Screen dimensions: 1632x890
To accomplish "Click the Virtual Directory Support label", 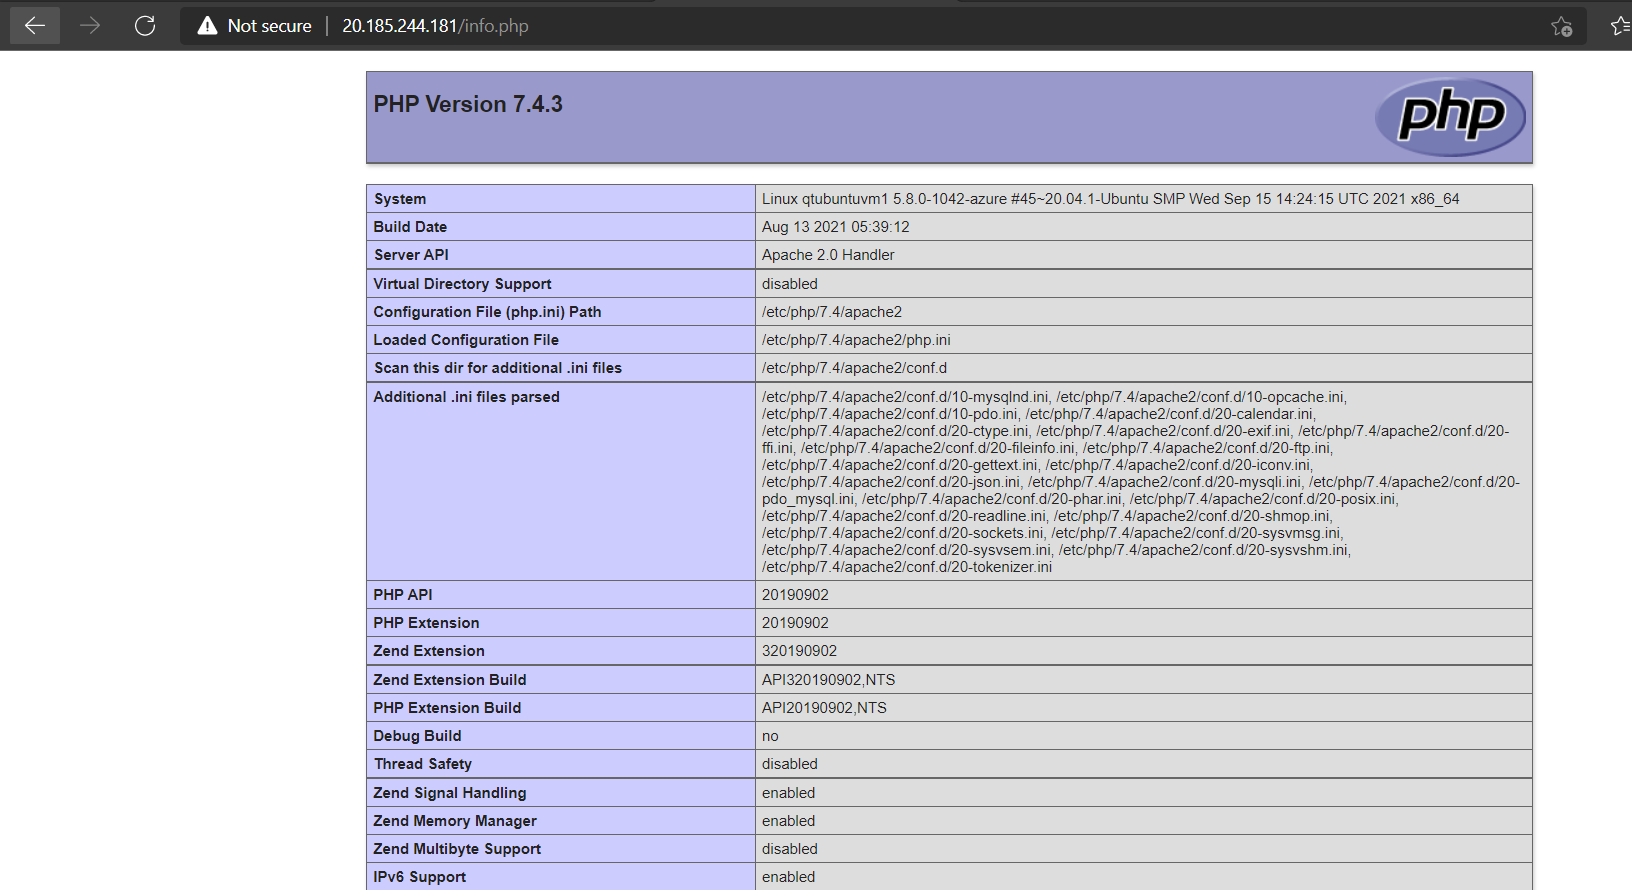I will [x=462, y=284].
